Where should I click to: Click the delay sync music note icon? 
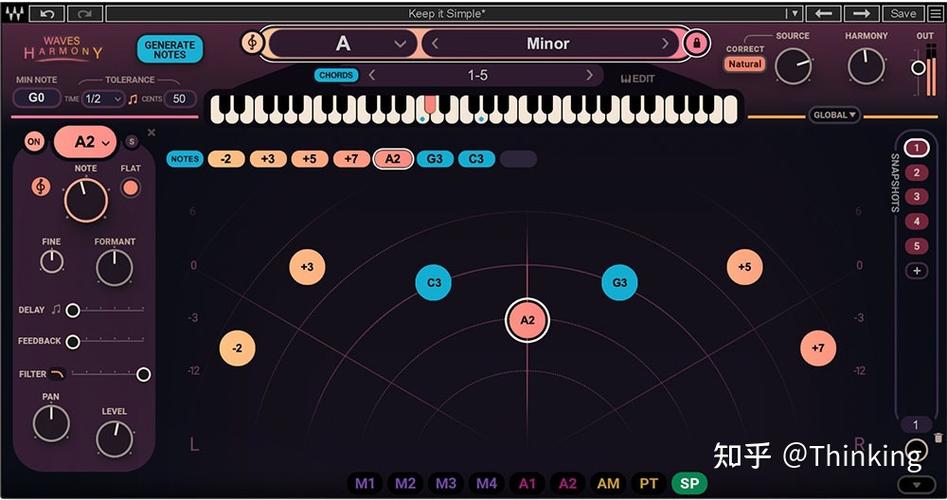click(x=56, y=310)
